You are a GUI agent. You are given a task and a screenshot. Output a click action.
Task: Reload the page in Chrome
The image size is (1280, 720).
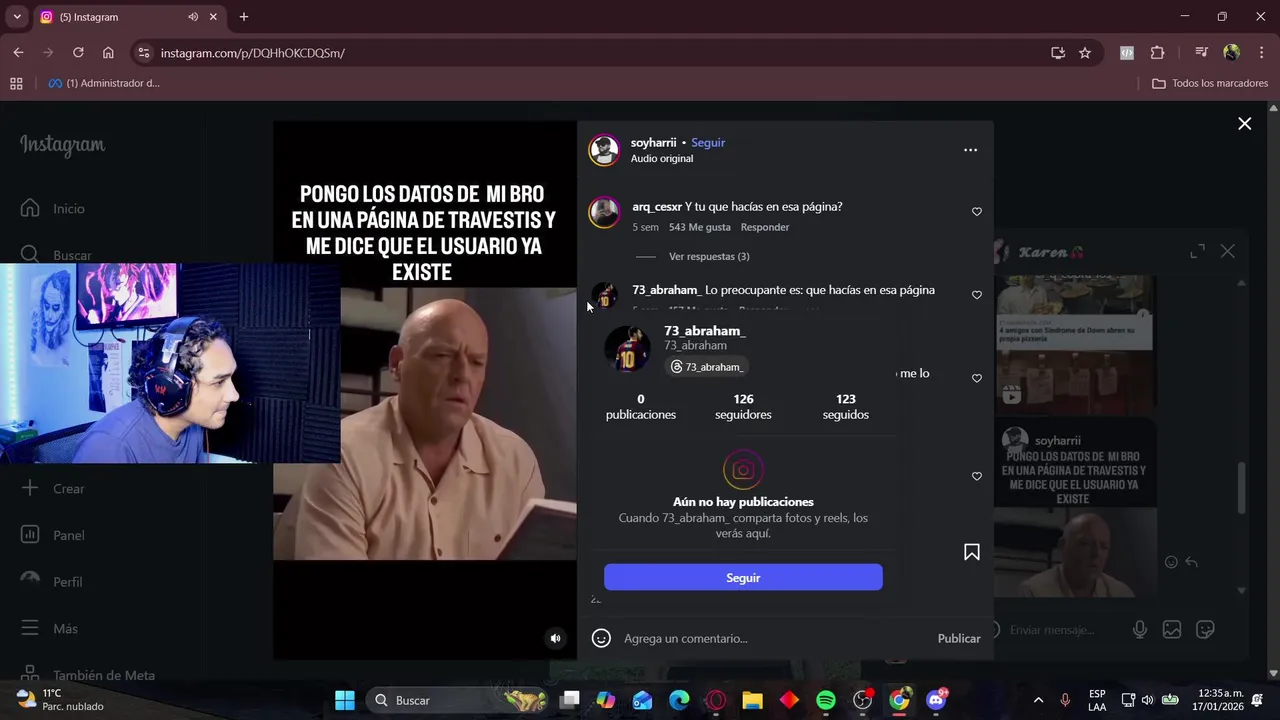[78, 53]
